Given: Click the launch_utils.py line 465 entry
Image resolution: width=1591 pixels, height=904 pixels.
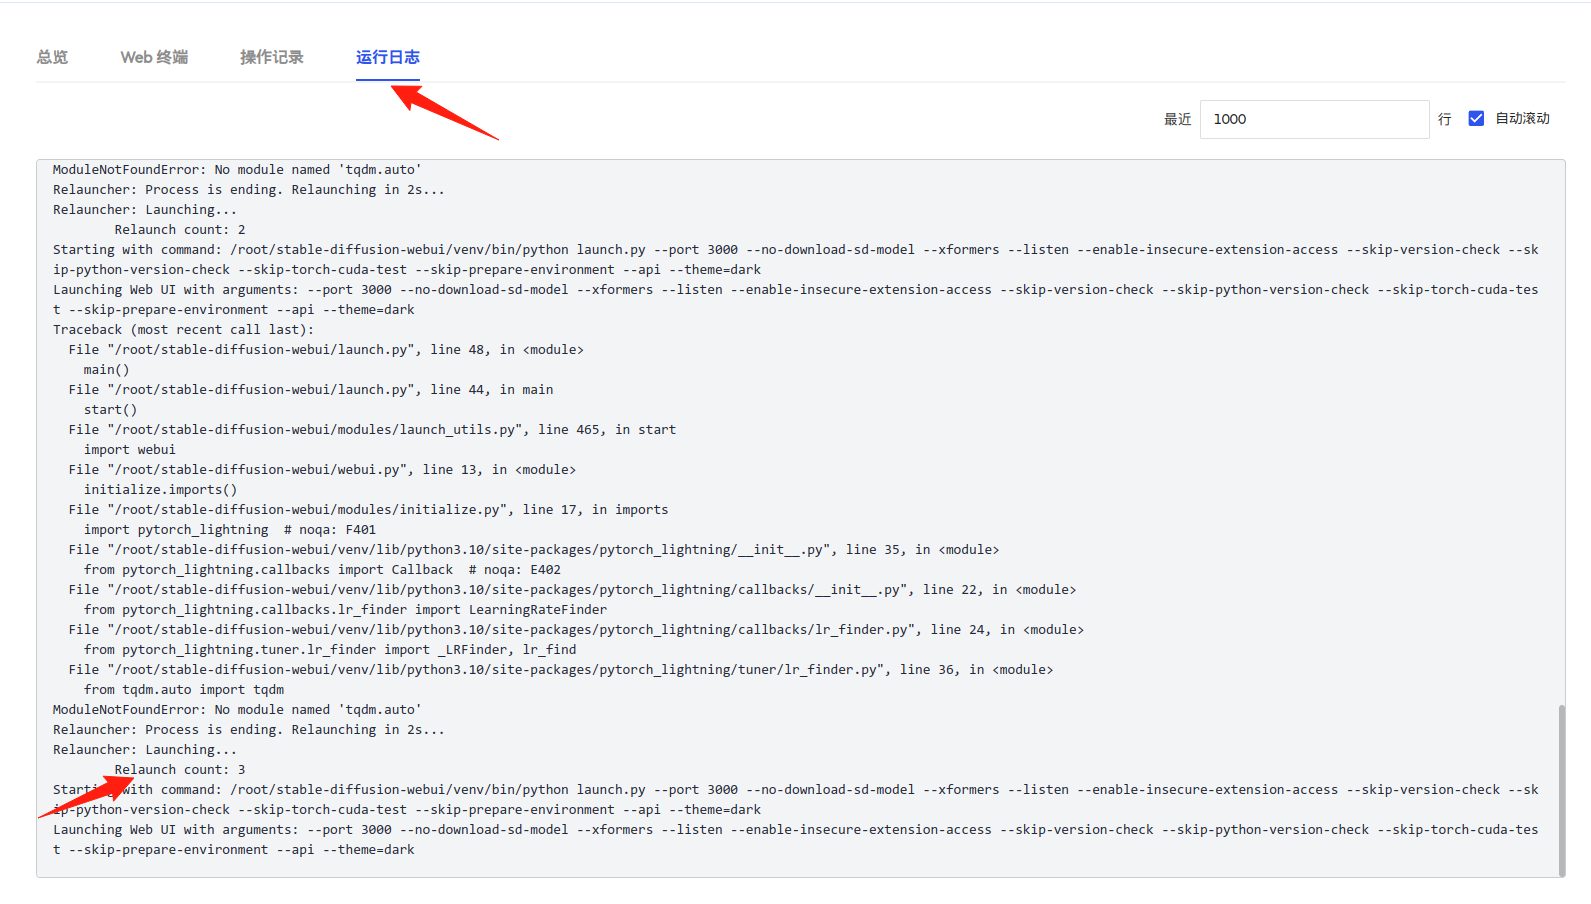Looking at the screenshot, I should (x=372, y=429).
